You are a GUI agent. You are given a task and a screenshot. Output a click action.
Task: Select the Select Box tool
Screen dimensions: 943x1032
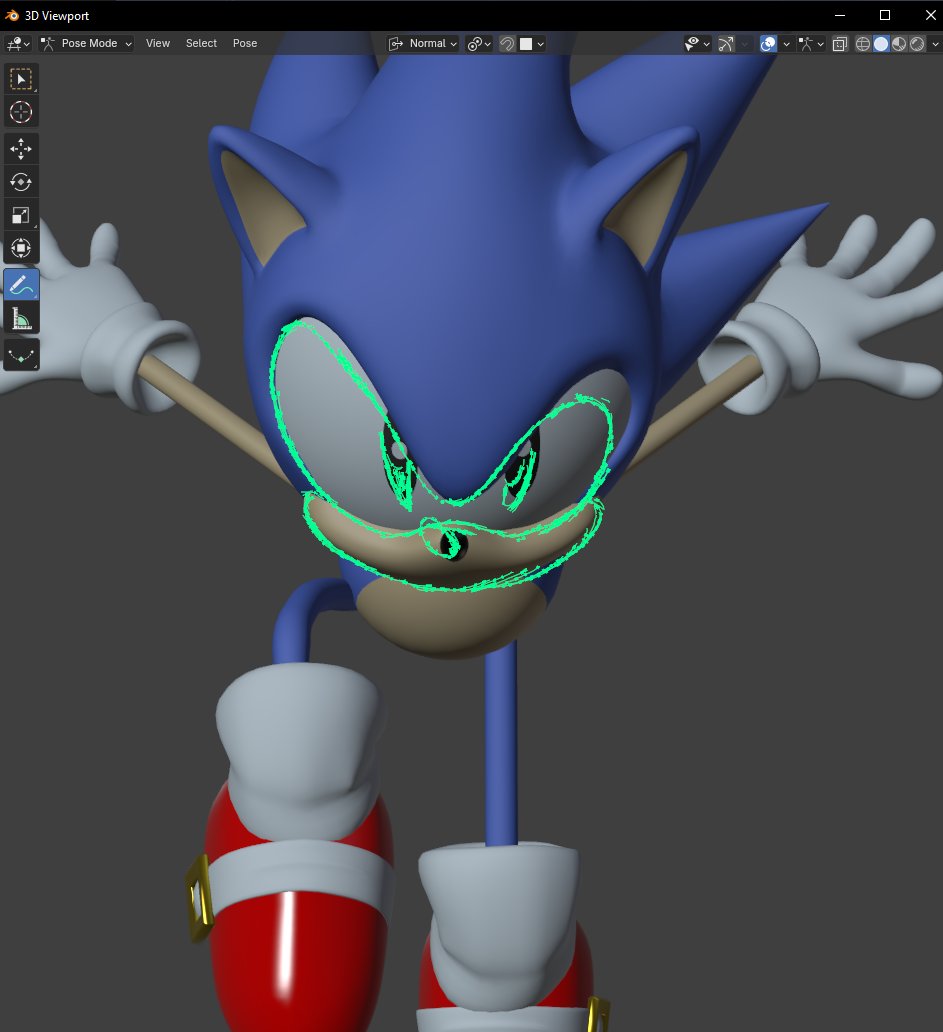[x=21, y=79]
